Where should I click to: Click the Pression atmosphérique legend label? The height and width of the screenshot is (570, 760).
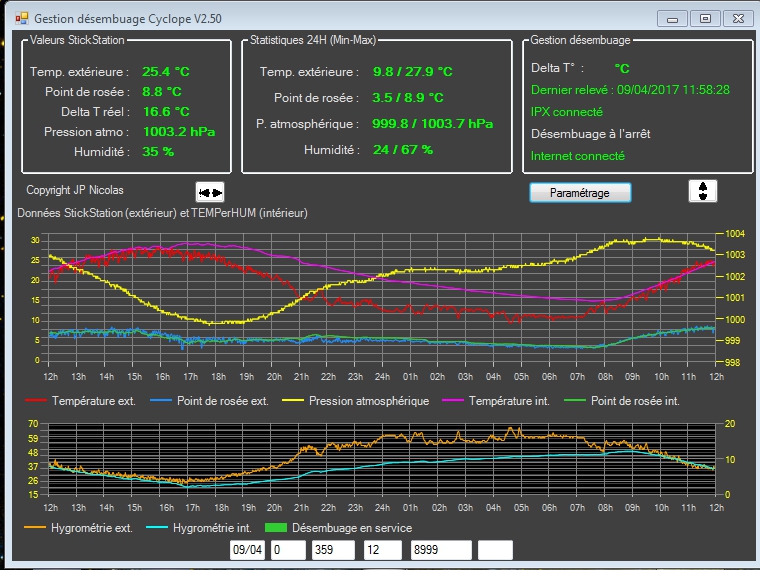pos(369,401)
